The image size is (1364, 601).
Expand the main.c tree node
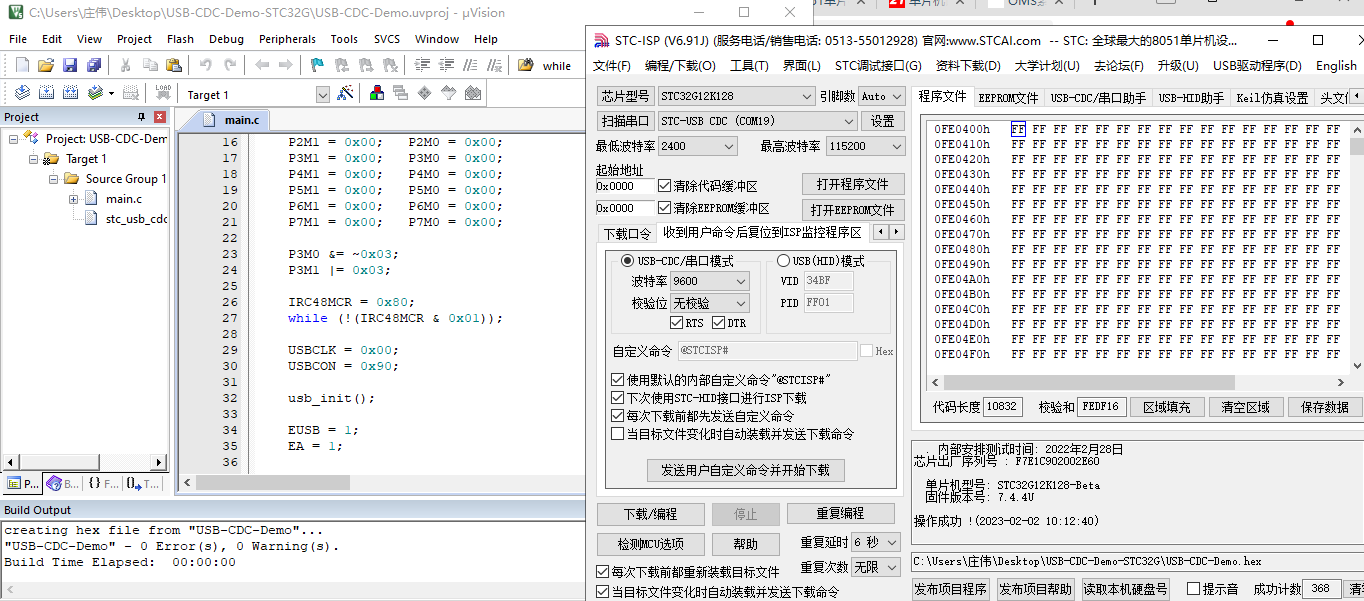pos(74,199)
